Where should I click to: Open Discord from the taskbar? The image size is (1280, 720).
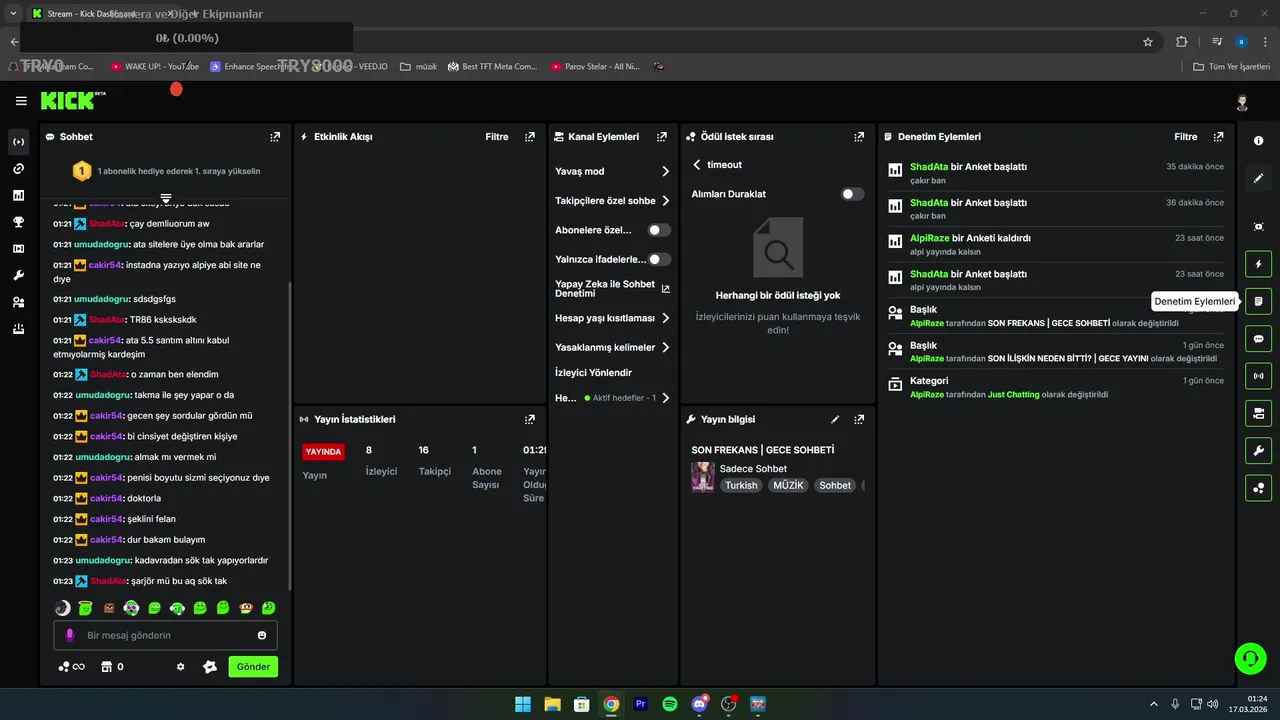700,704
